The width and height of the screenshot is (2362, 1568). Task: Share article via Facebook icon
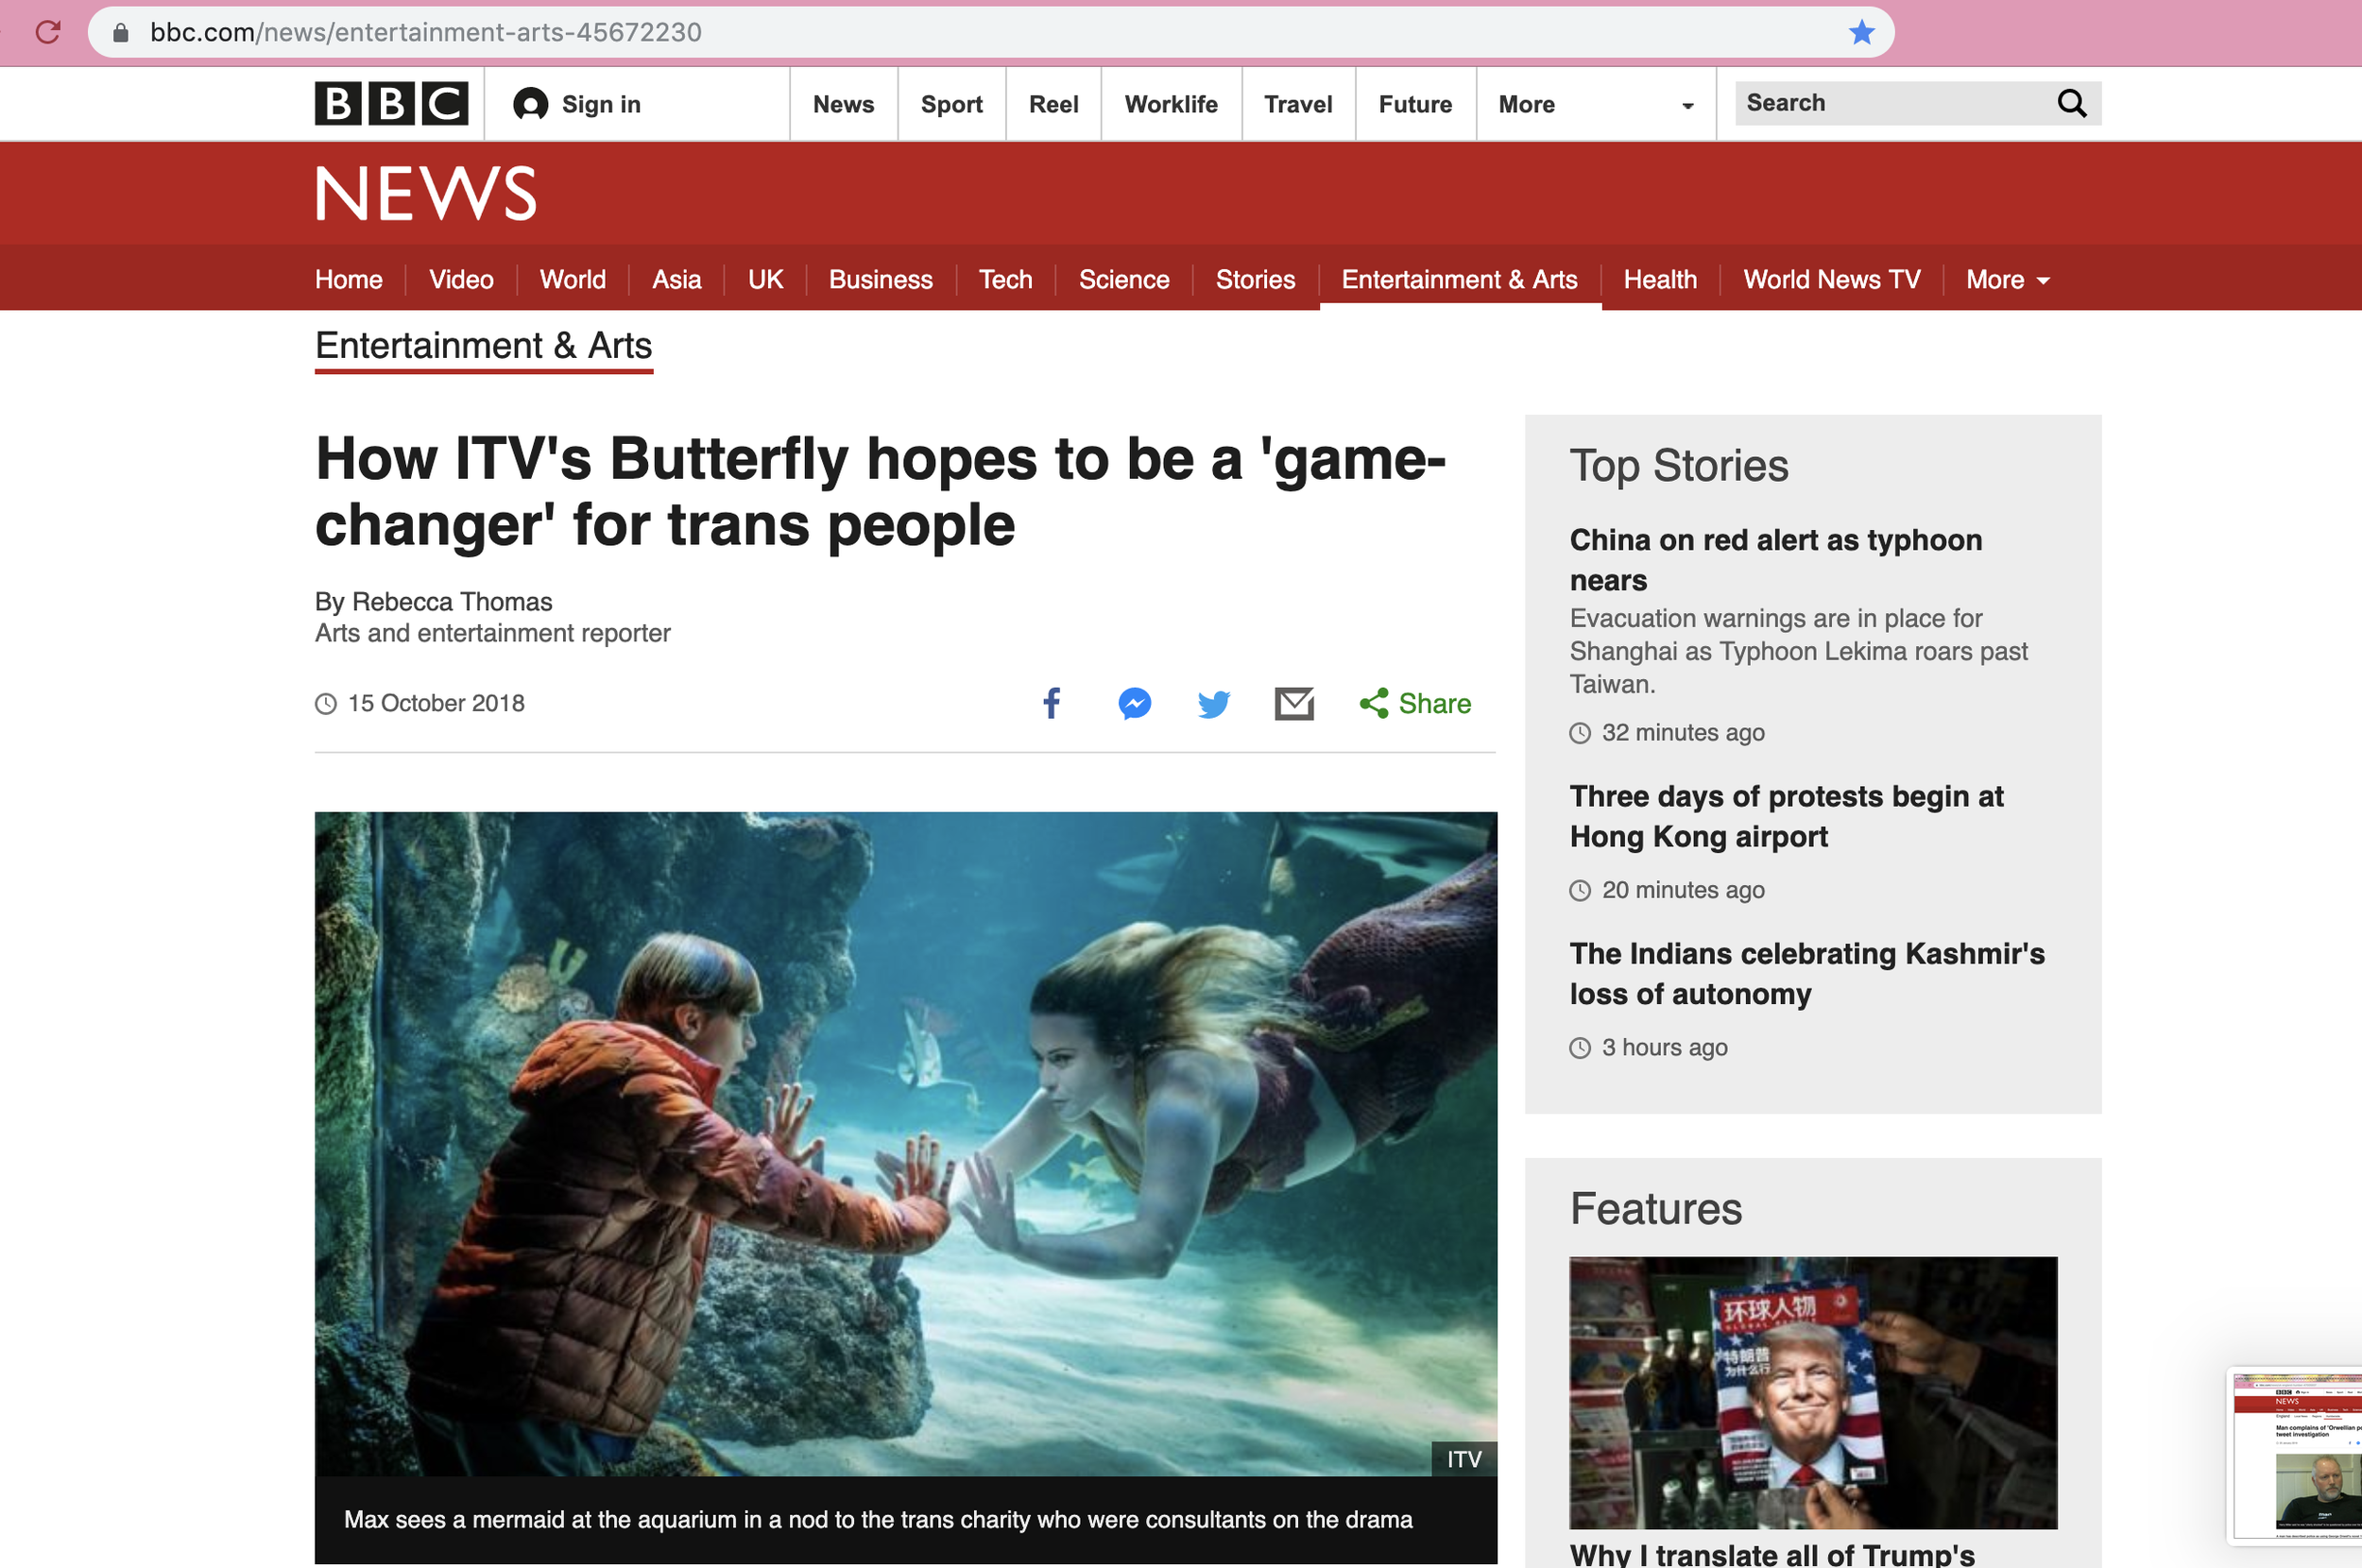pyautogui.click(x=1051, y=703)
